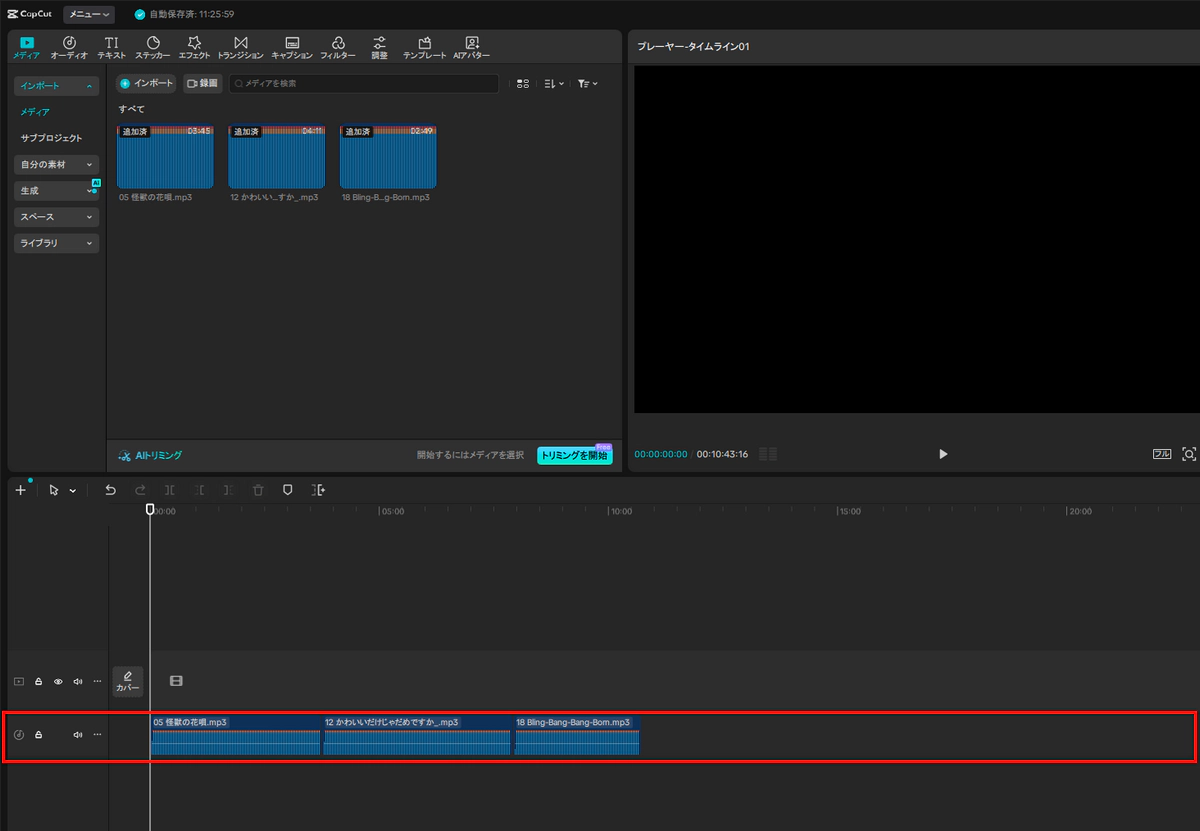Switch to the テキスト tab
Screen dimensions: 1200x831
click(111, 48)
